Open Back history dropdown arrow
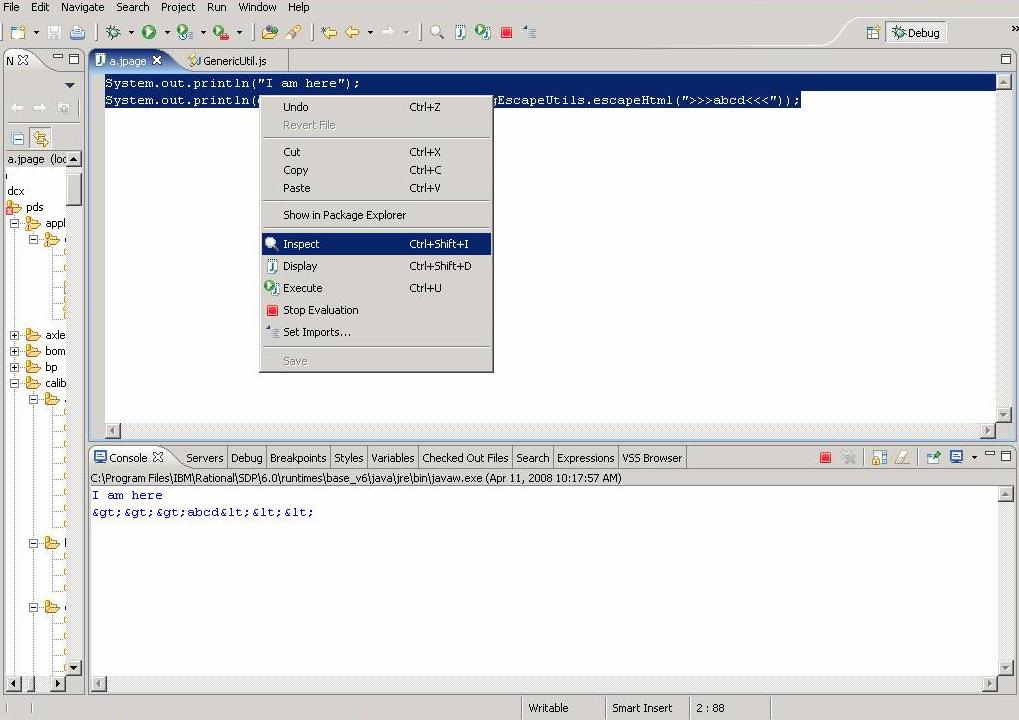 point(370,32)
